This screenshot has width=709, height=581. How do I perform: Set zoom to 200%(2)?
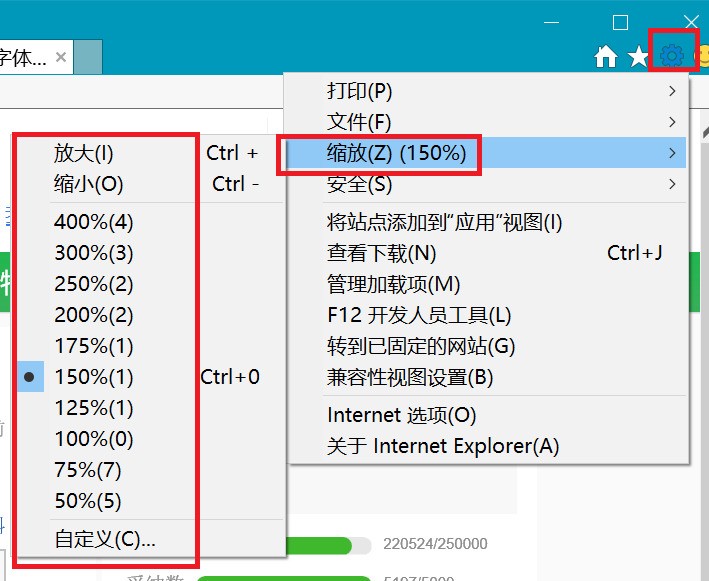click(x=151, y=315)
